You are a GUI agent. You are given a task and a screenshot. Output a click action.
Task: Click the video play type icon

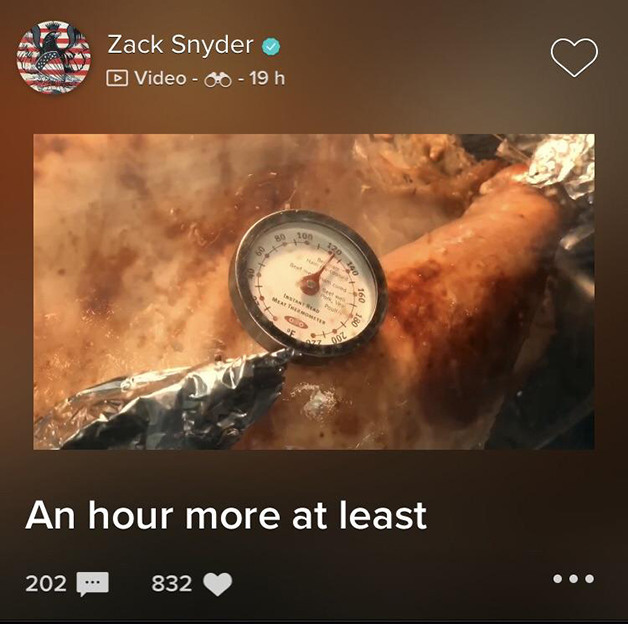tap(117, 78)
